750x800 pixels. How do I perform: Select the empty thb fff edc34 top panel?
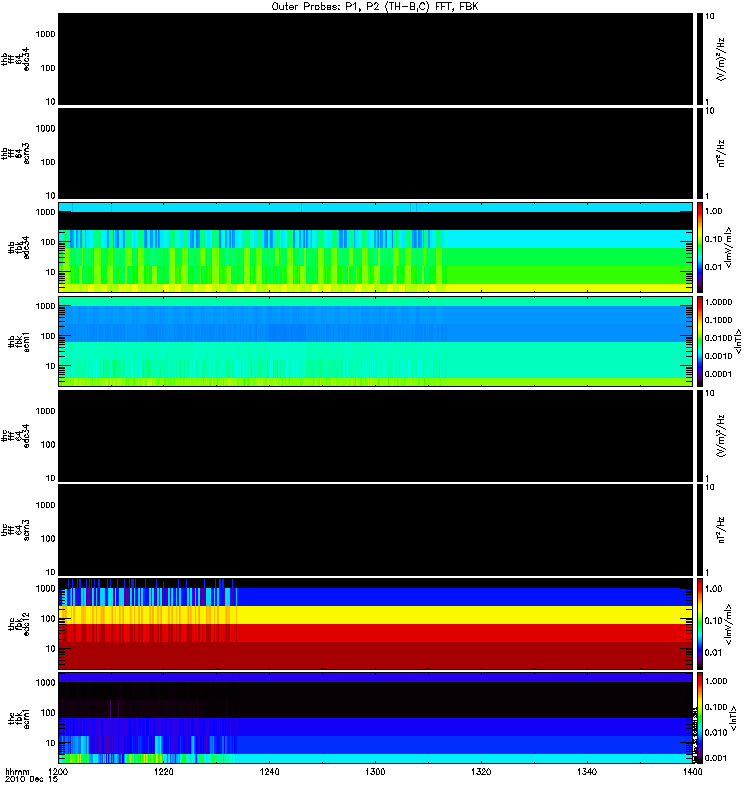click(375, 59)
